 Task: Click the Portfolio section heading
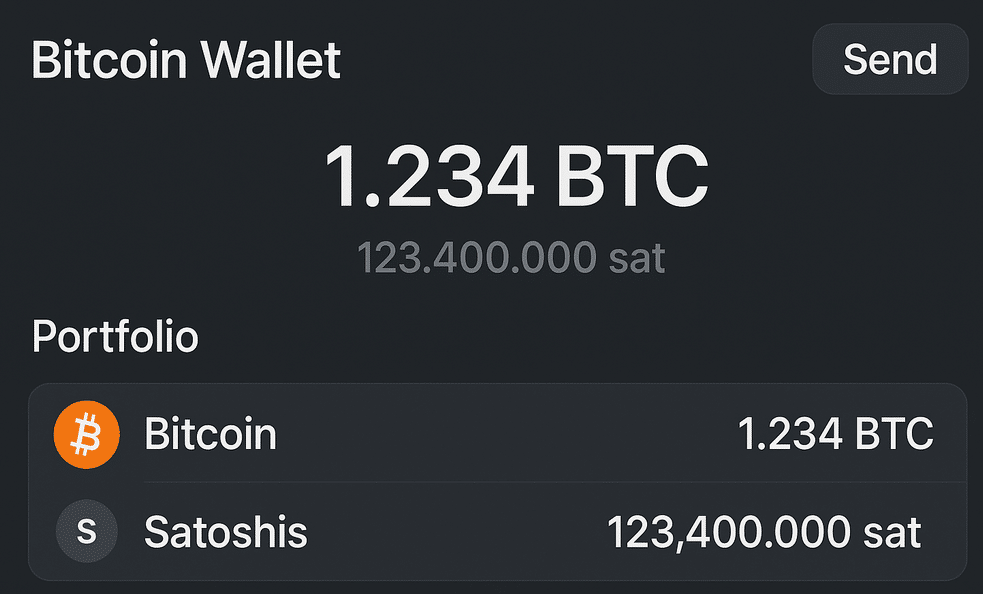coord(115,337)
